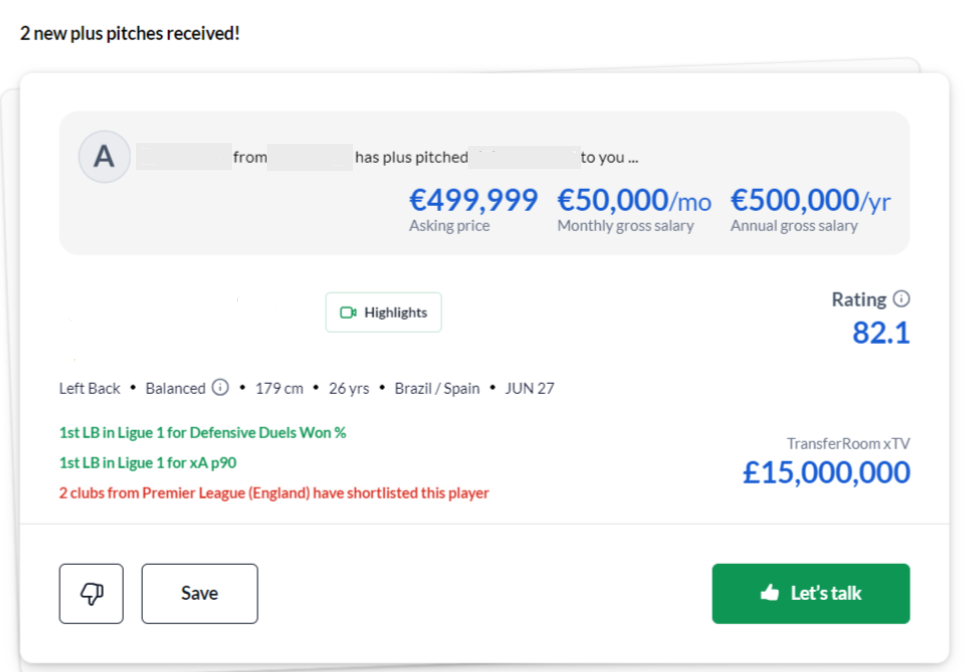Click the Rating info icon
Viewport: 969px width, 672px height.
(x=902, y=299)
